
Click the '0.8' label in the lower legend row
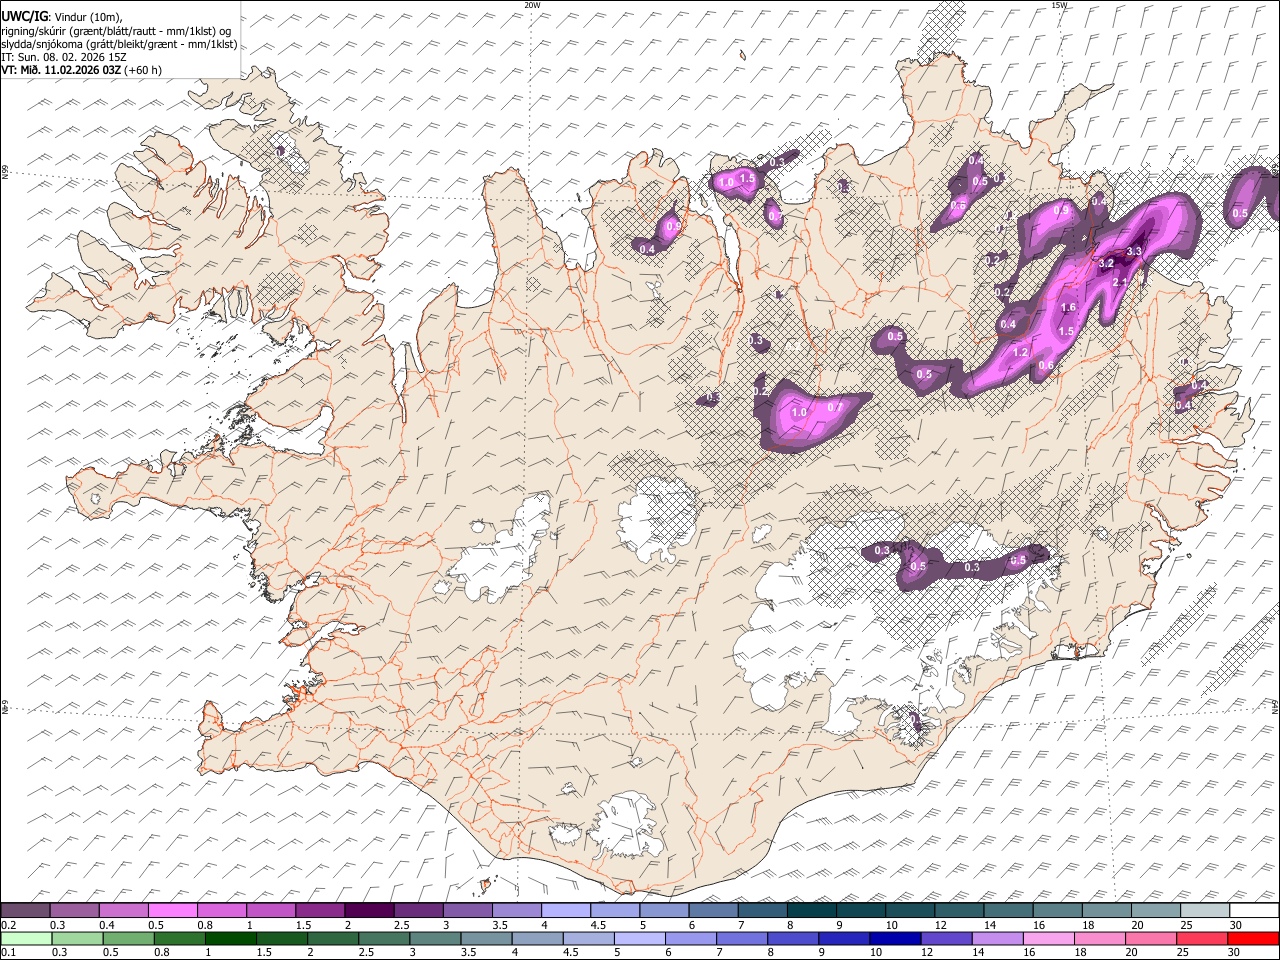click(x=161, y=952)
